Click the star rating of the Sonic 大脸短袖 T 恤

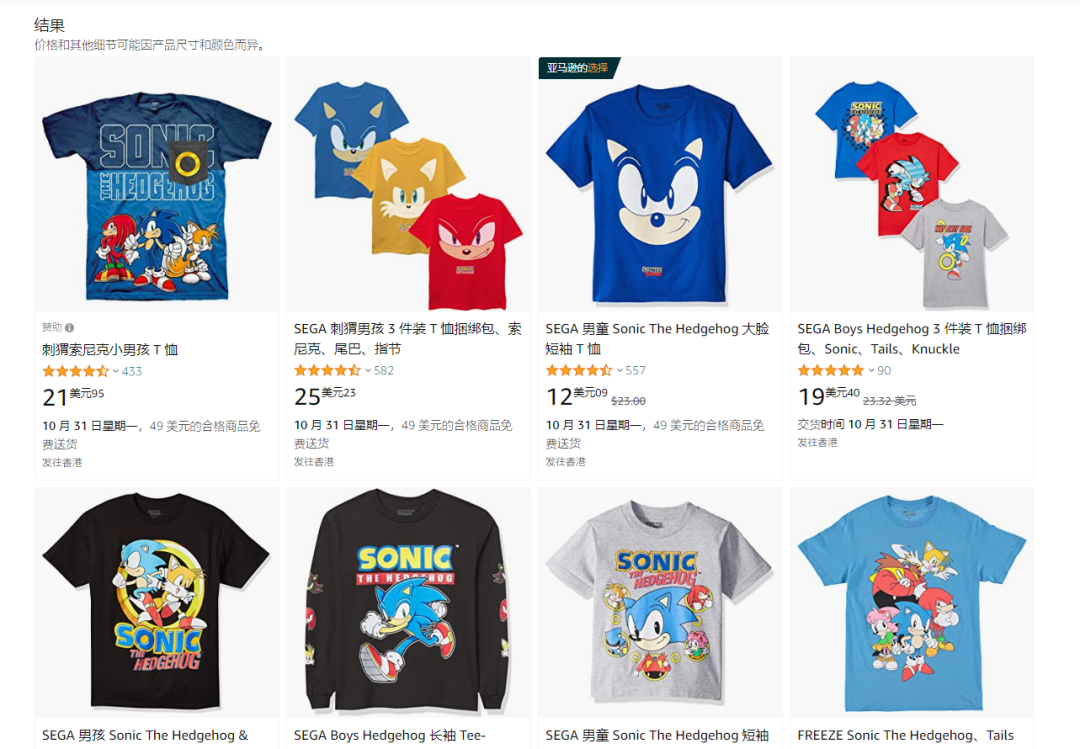point(580,371)
